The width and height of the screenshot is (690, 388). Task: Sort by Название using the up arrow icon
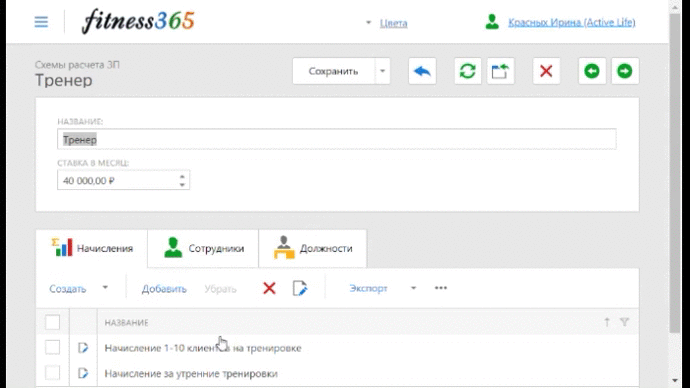click(607, 322)
